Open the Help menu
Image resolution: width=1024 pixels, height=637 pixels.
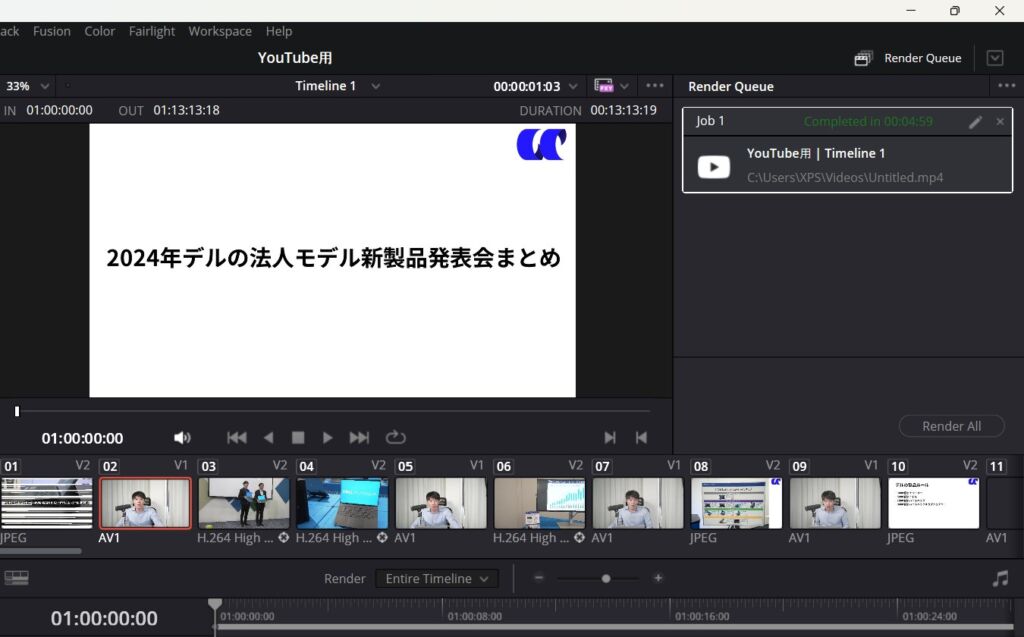pos(279,31)
